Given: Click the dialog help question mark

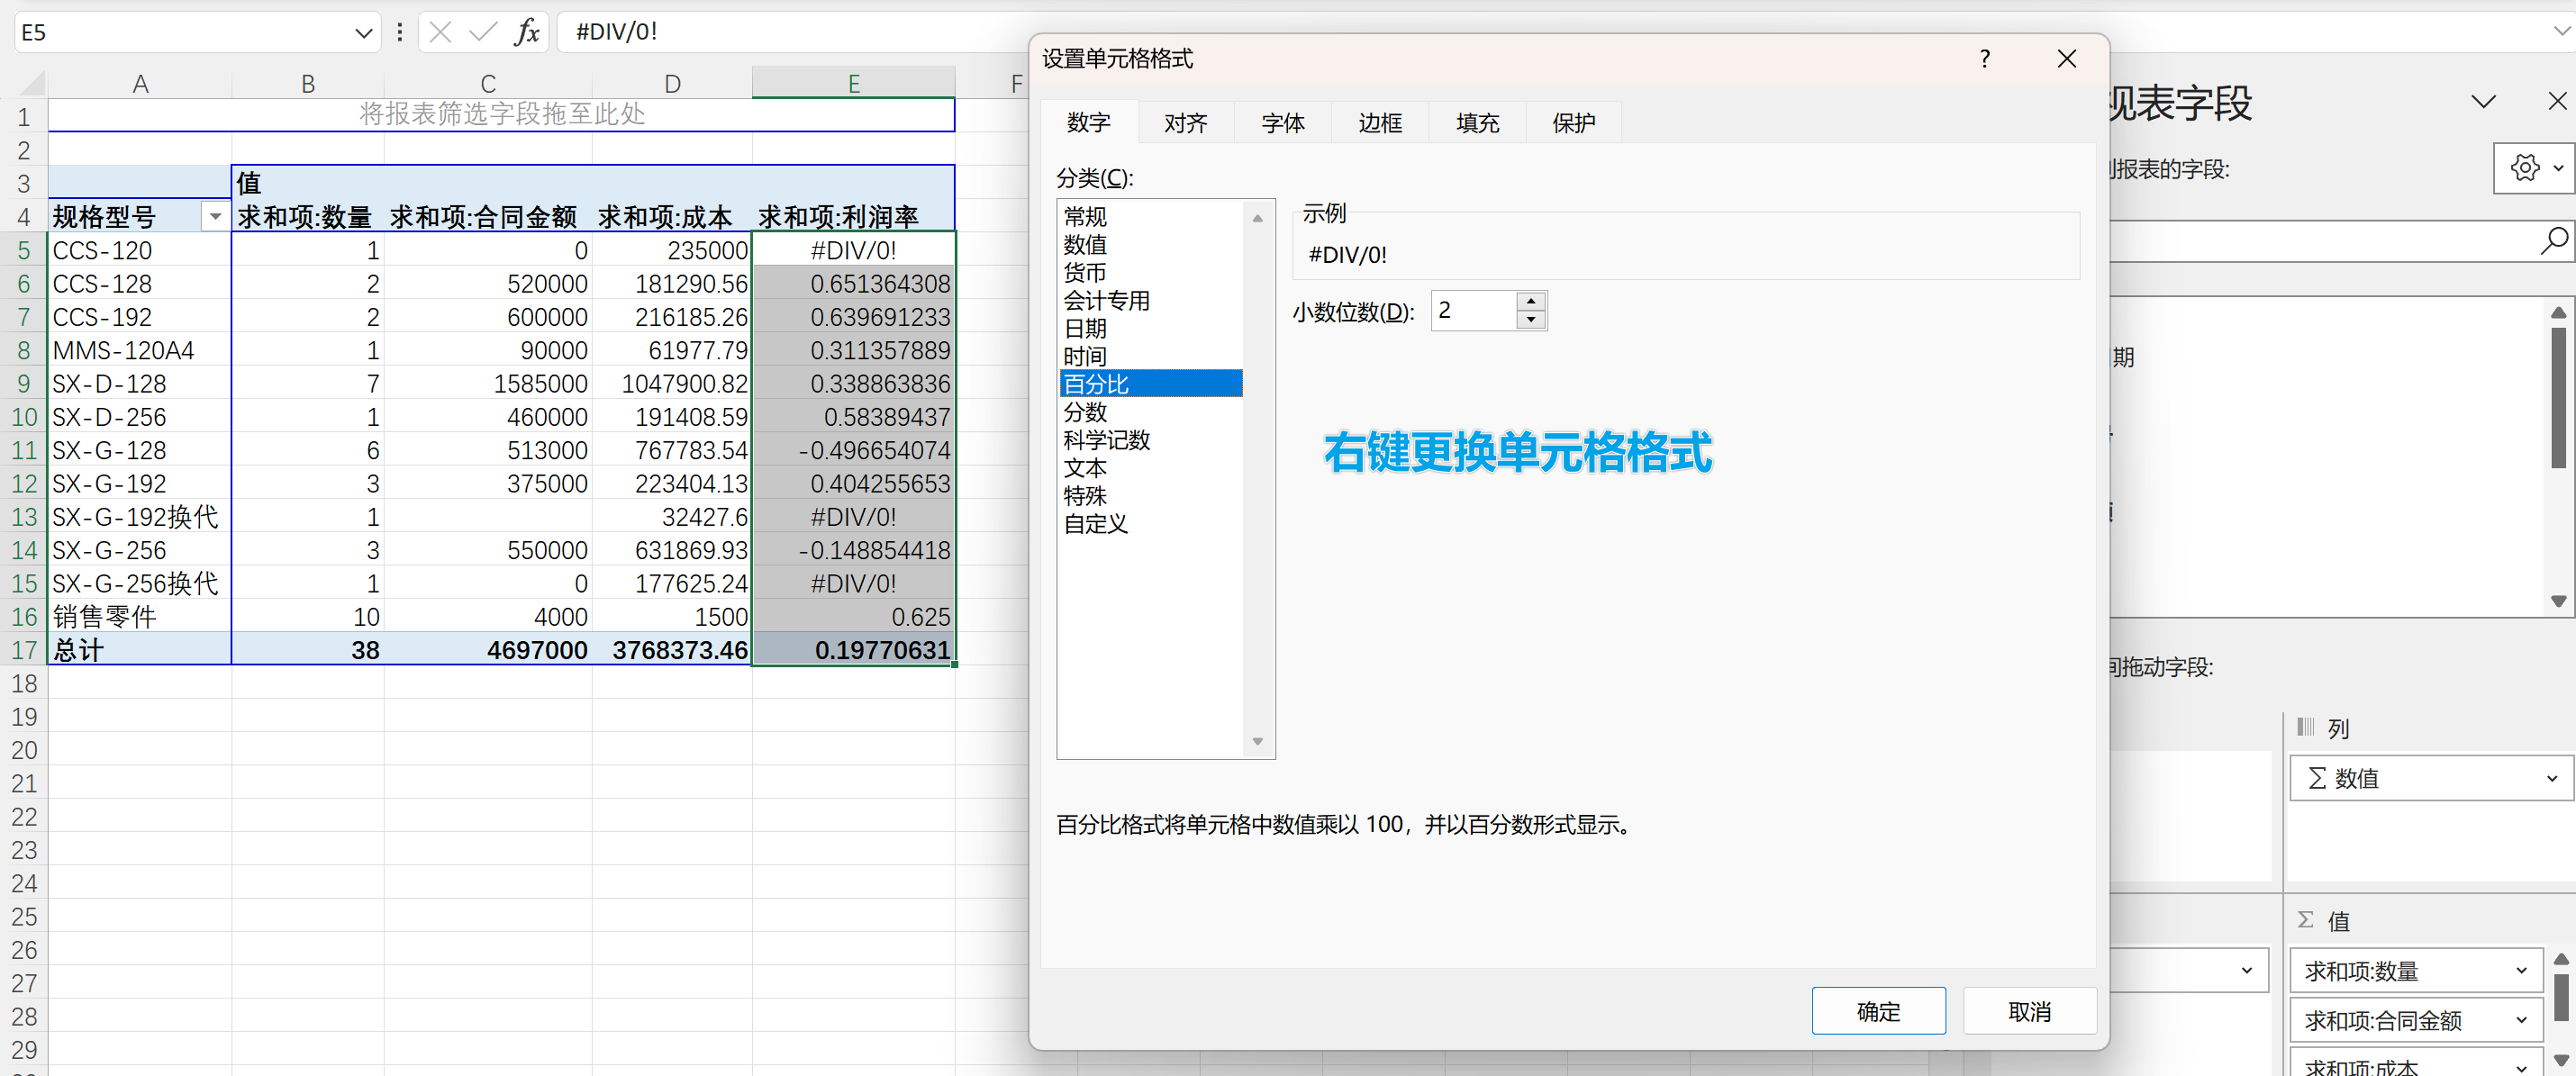Looking at the screenshot, I should click(x=1984, y=59).
